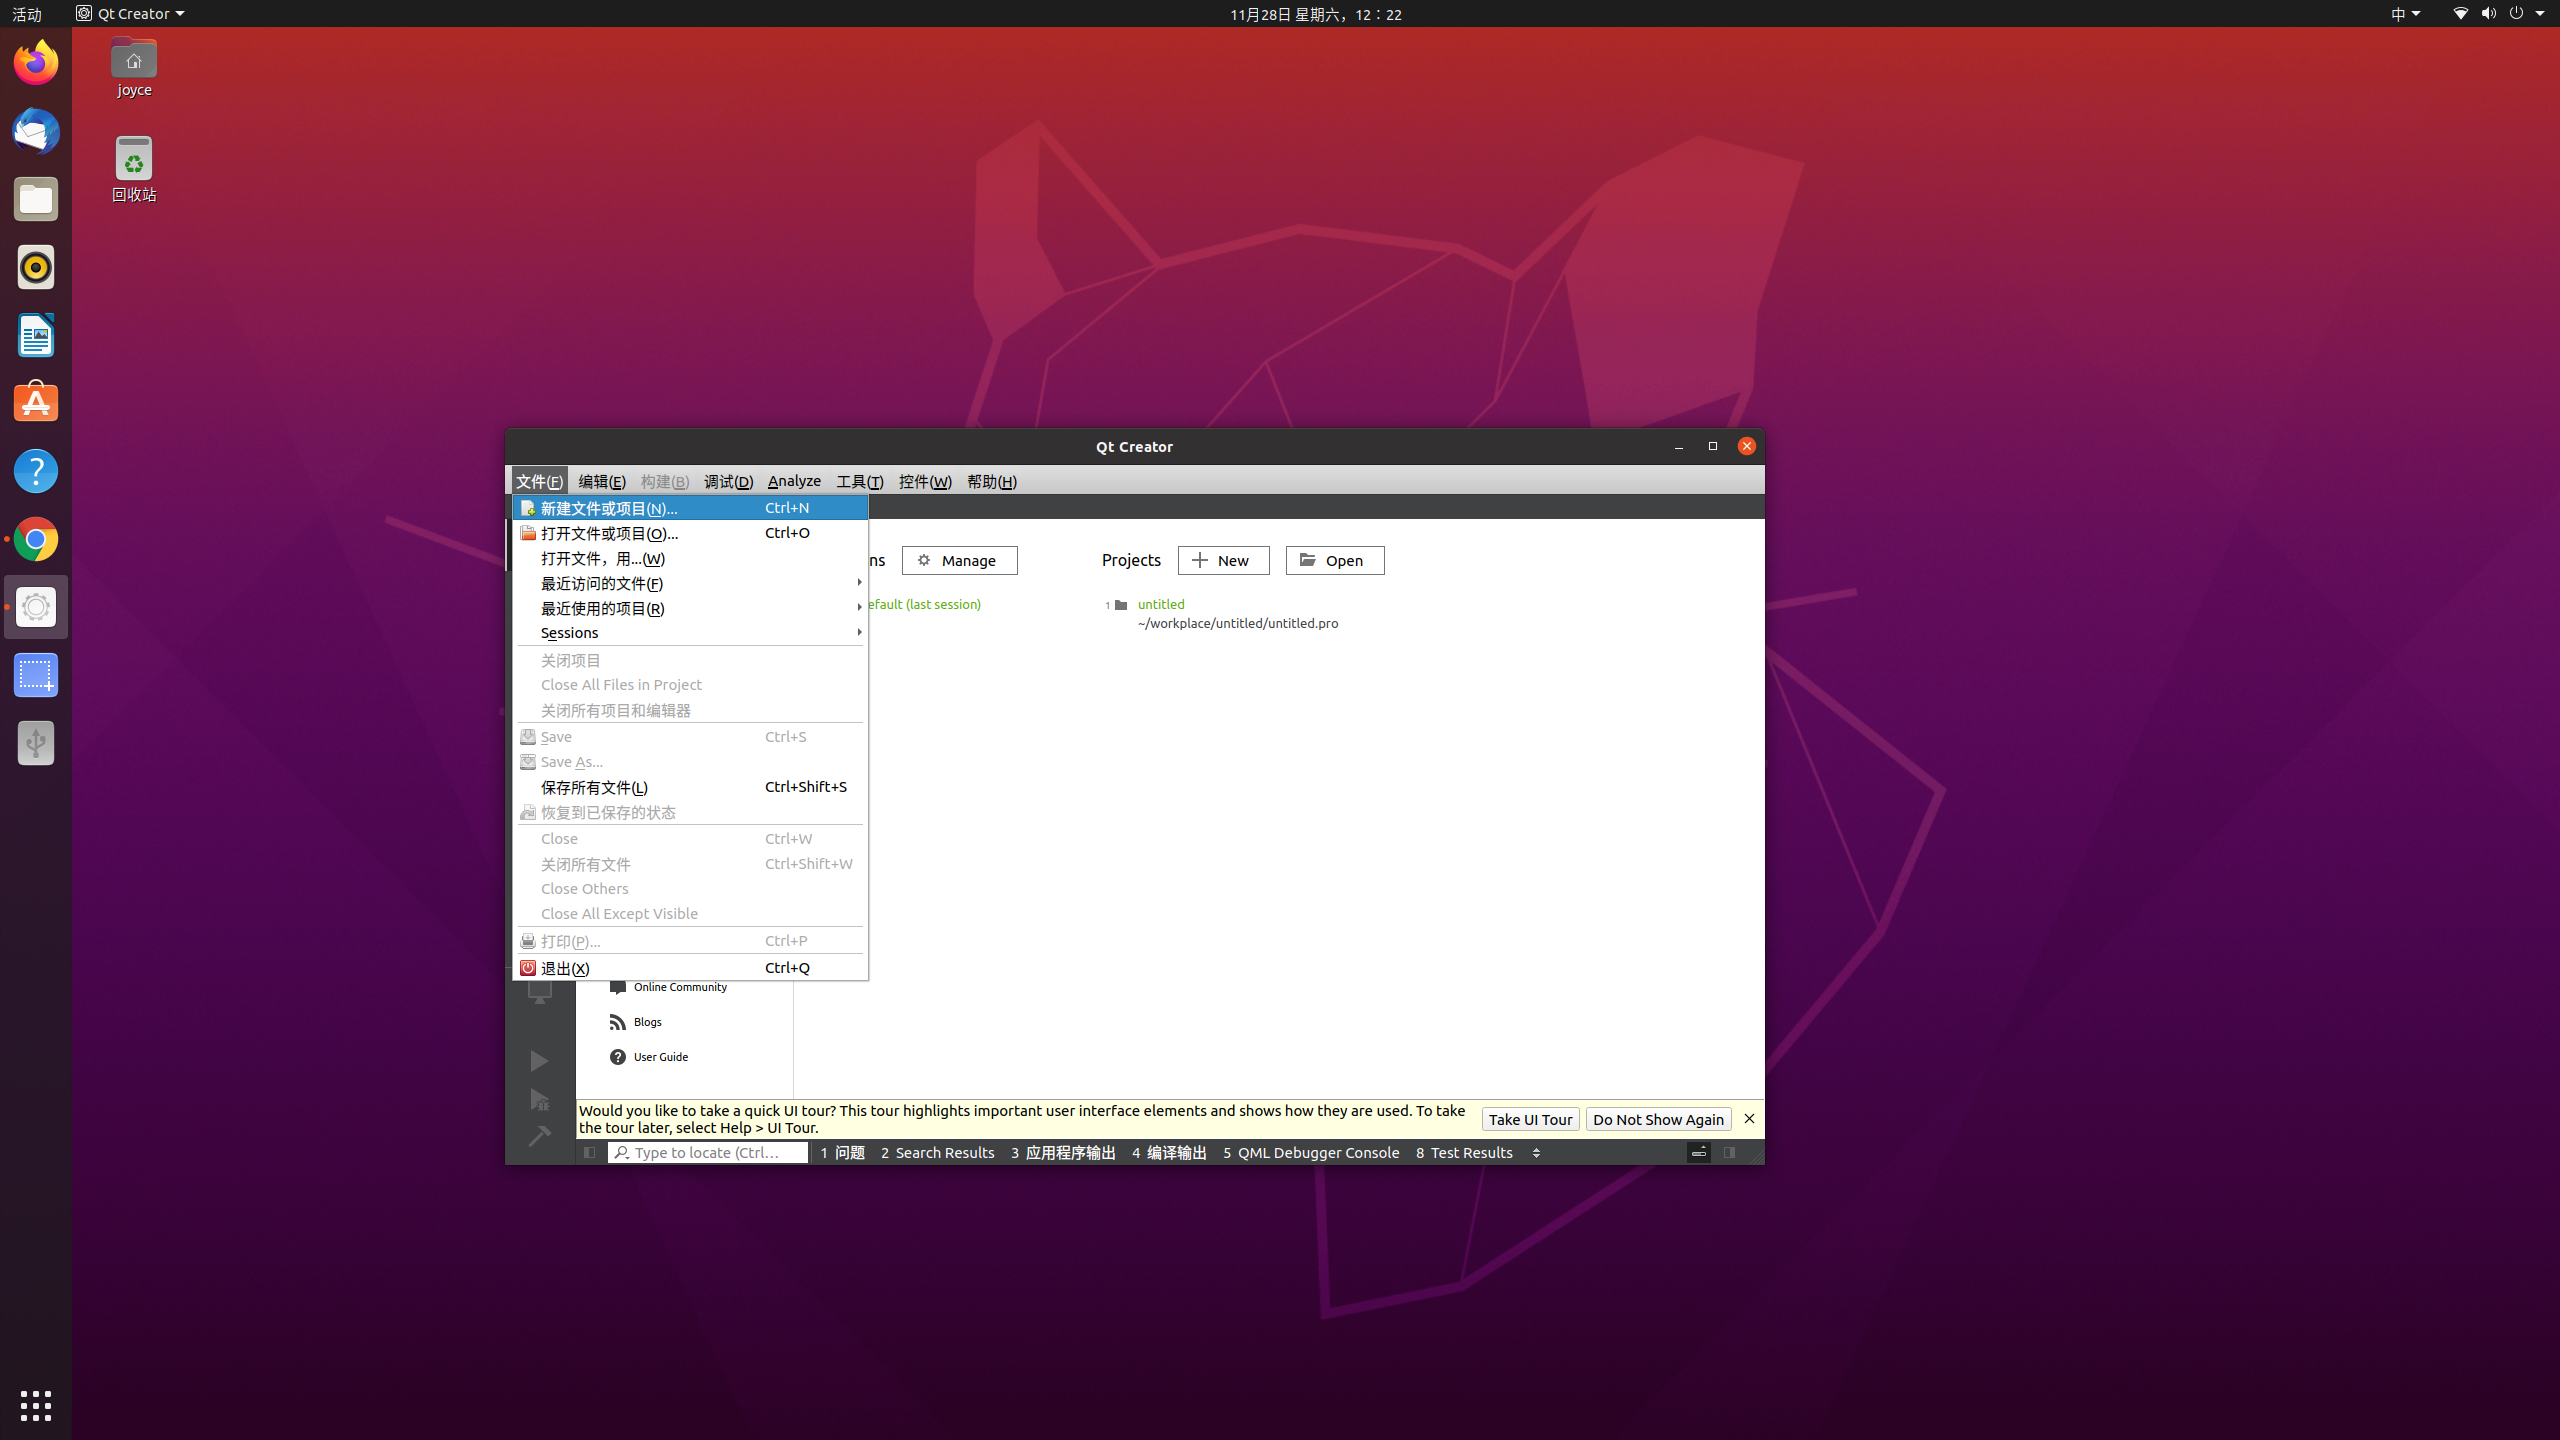Screen dimensions: 2560x1440
Task: Open the Analyze menu
Action: click(x=794, y=482)
